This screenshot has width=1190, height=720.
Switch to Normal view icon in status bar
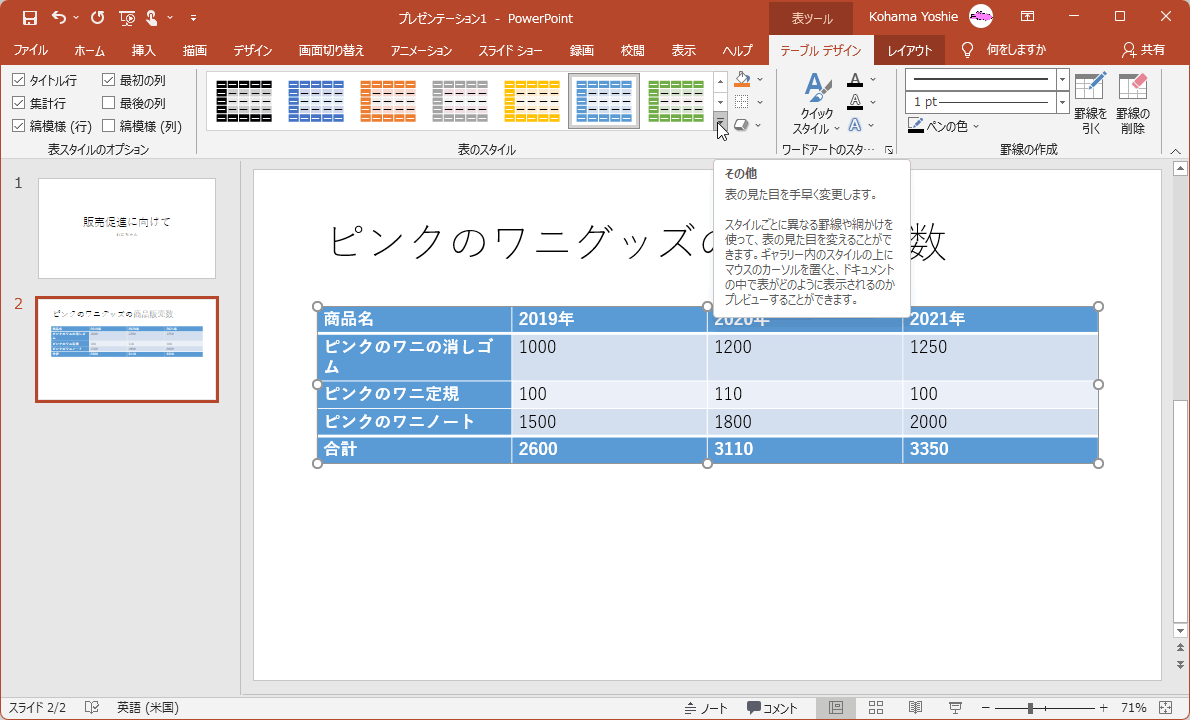click(x=836, y=707)
